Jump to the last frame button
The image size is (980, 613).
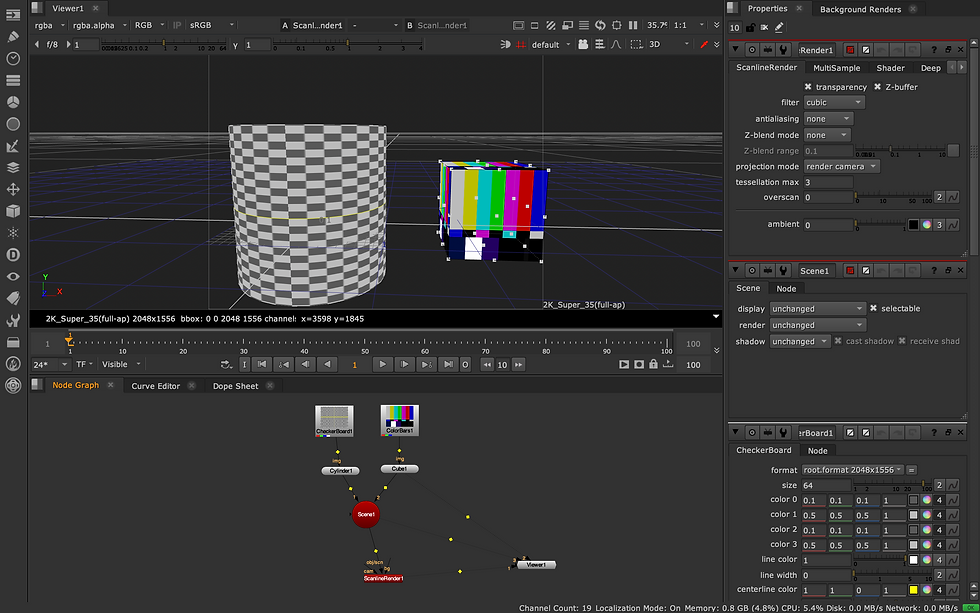[448, 364]
